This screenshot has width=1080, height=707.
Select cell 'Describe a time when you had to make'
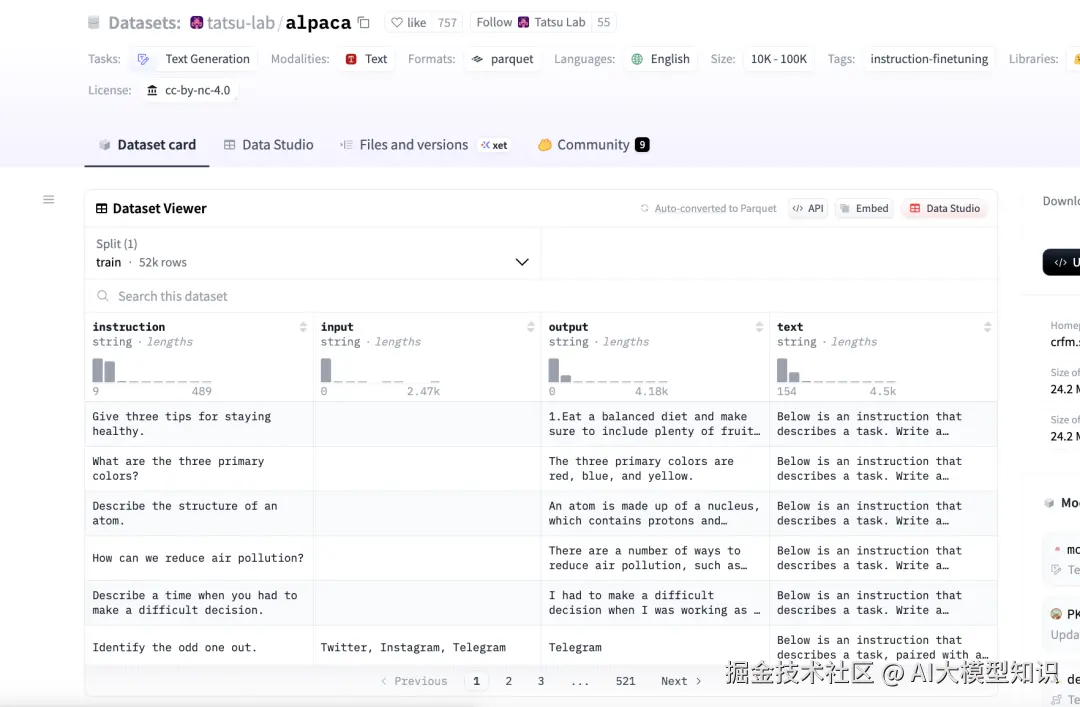click(199, 603)
